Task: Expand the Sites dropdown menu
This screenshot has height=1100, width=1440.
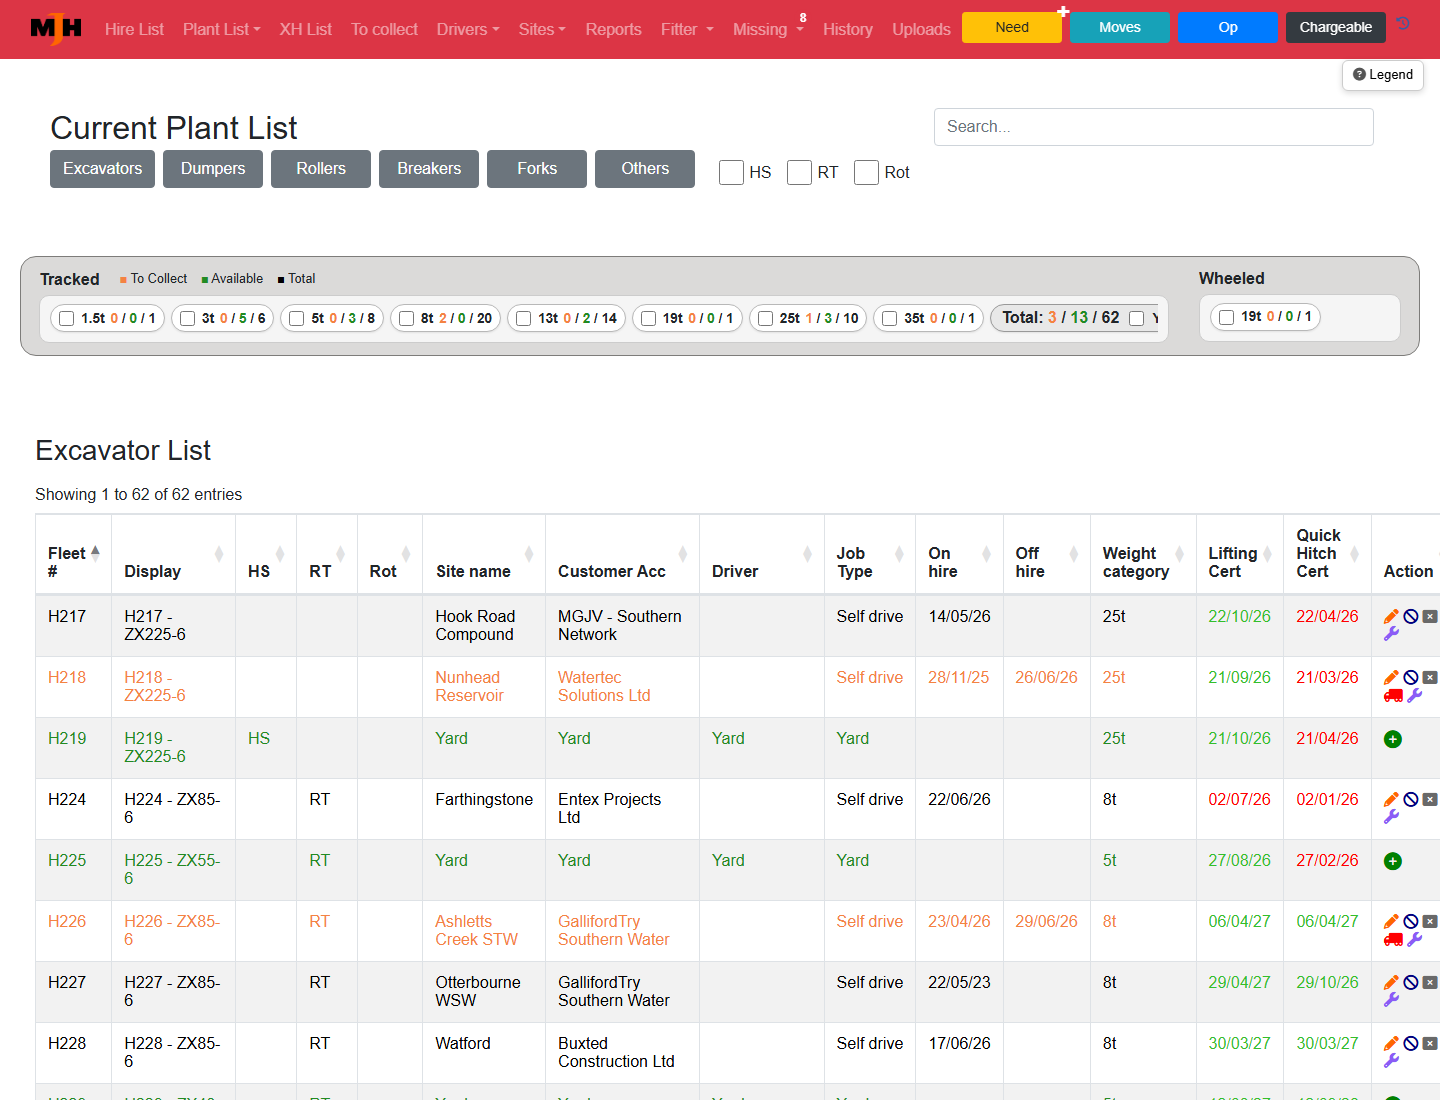Action: [542, 29]
